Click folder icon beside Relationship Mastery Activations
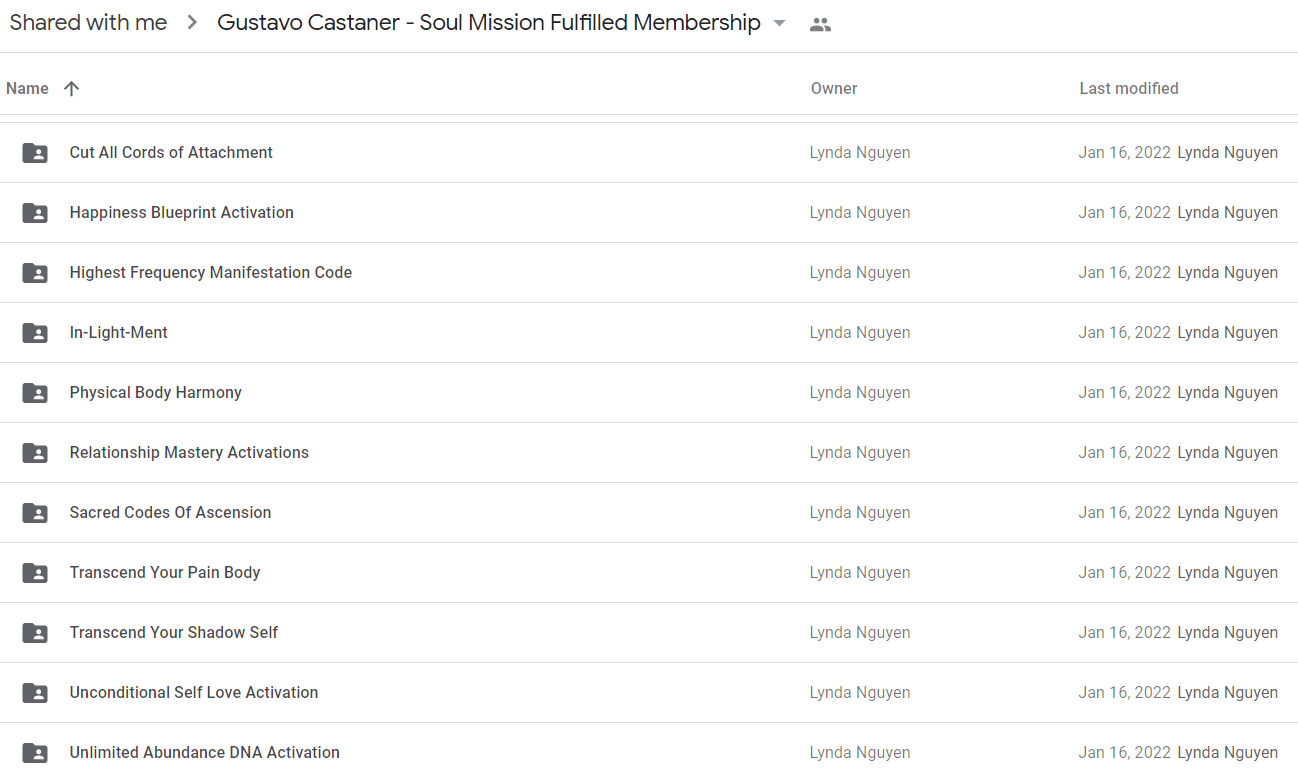Image resolution: width=1298 pixels, height=782 pixels. 35,453
